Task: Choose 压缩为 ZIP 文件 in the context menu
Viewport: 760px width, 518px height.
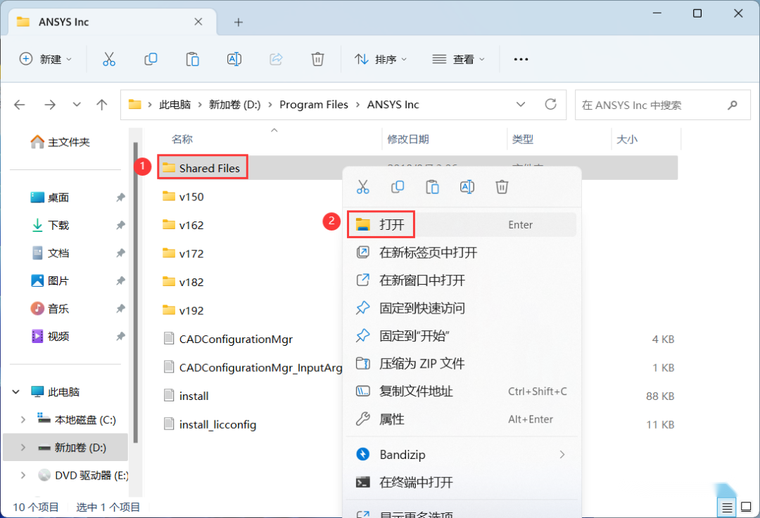Action: [462, 363]
